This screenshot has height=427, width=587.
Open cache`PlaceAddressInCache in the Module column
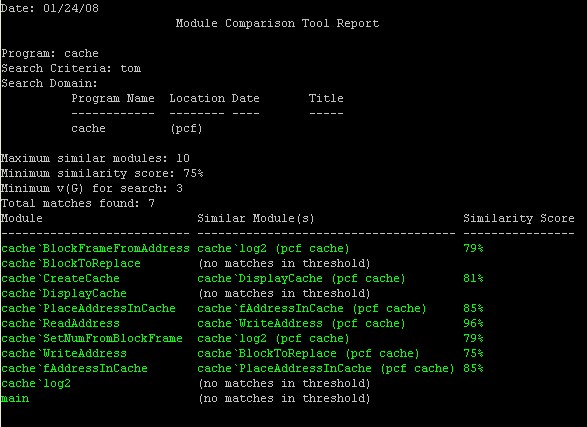pyautogui.click(x=88, y=308)
